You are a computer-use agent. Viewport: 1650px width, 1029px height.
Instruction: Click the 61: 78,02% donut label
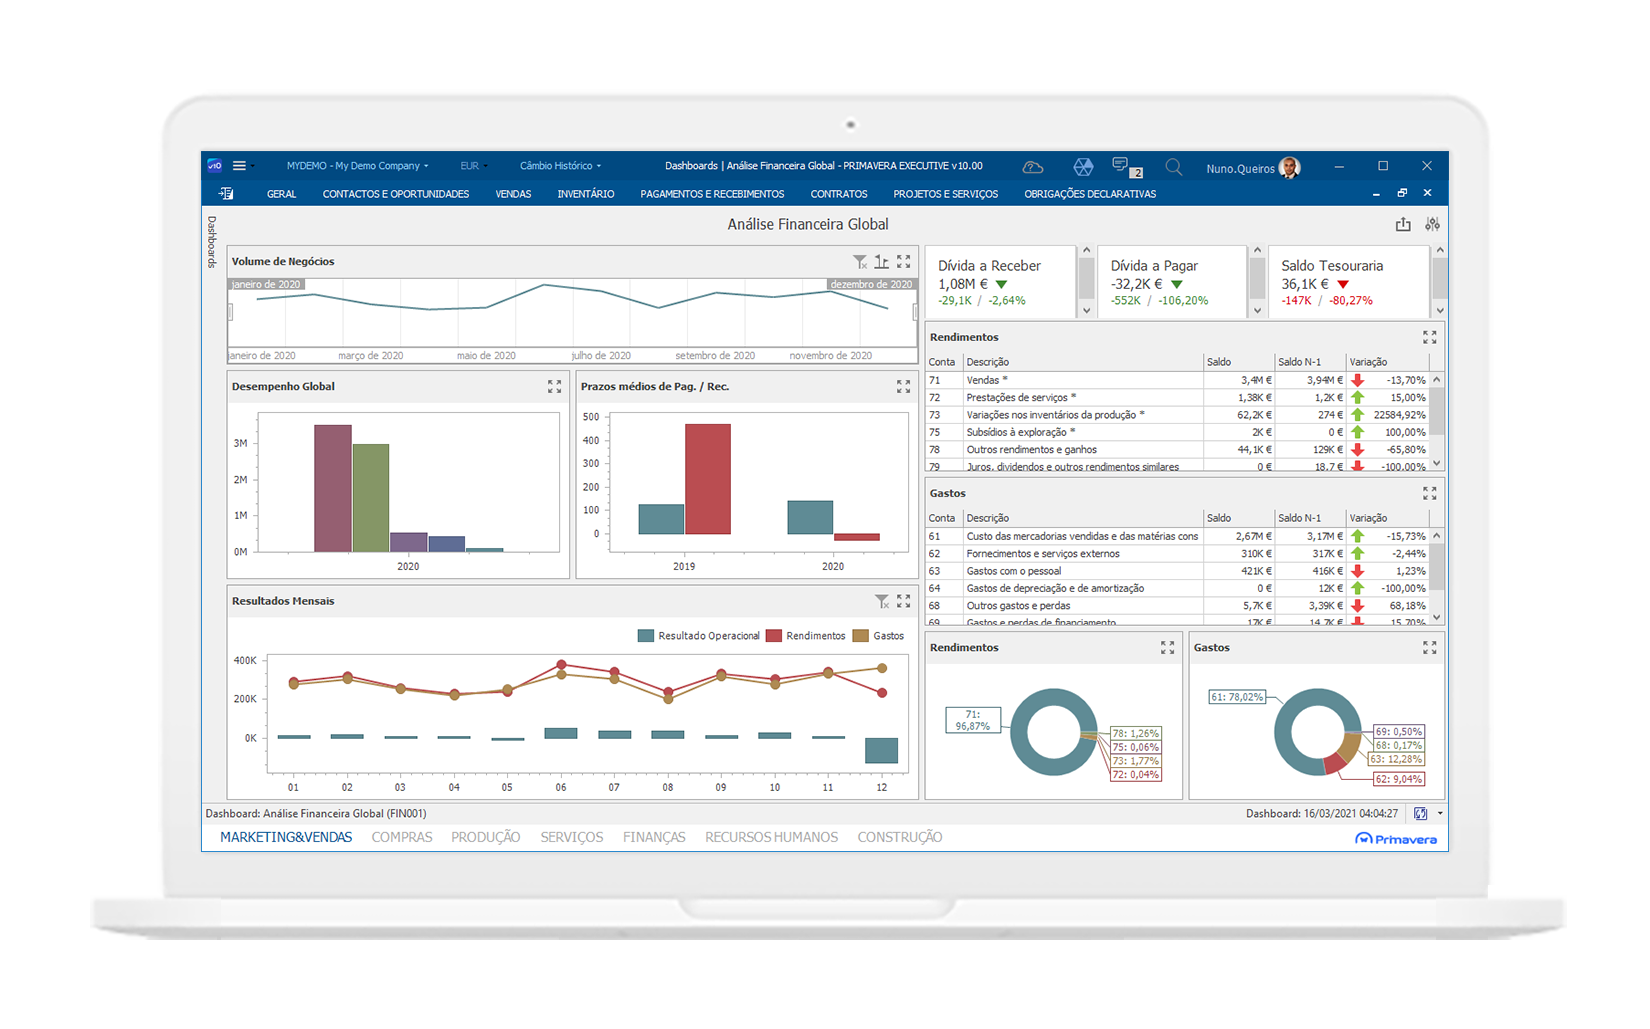coord(1237,697)
